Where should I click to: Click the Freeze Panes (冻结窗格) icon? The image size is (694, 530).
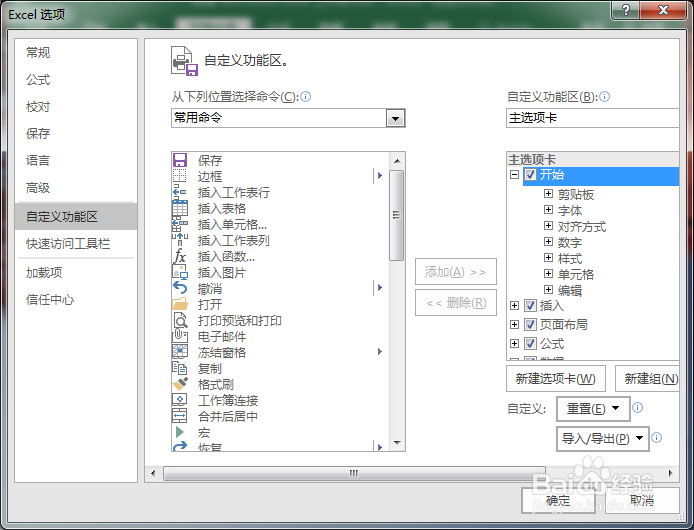click(180, 352)
